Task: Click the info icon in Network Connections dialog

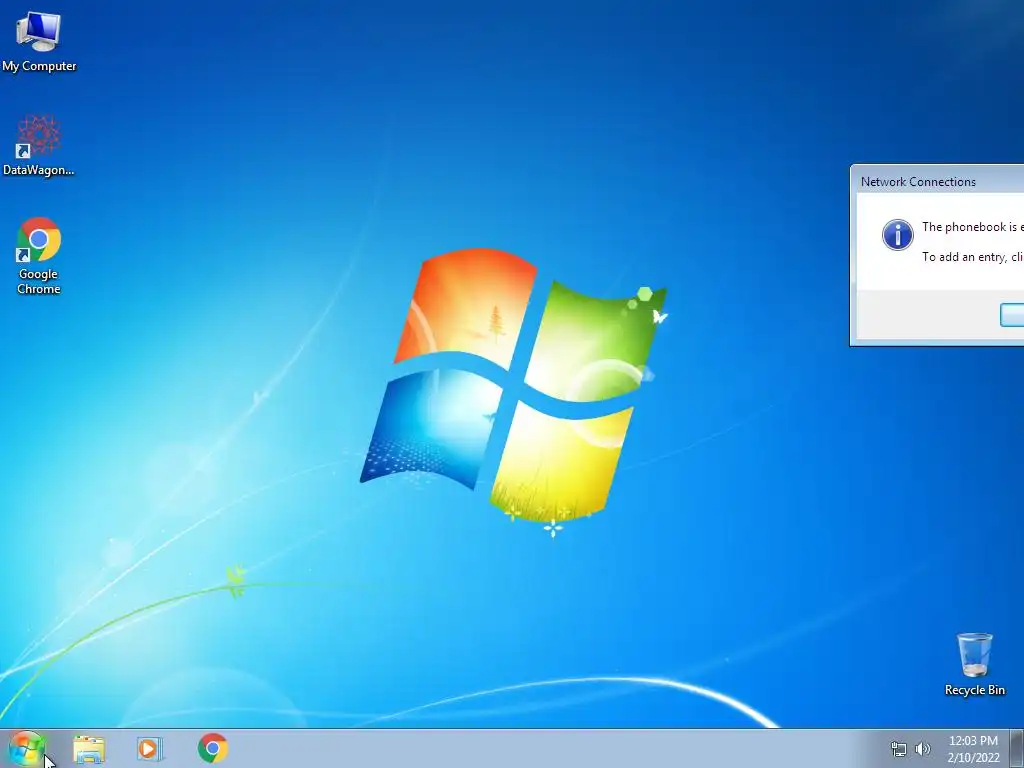Action: pyautogui.click(x=898, y=234)
